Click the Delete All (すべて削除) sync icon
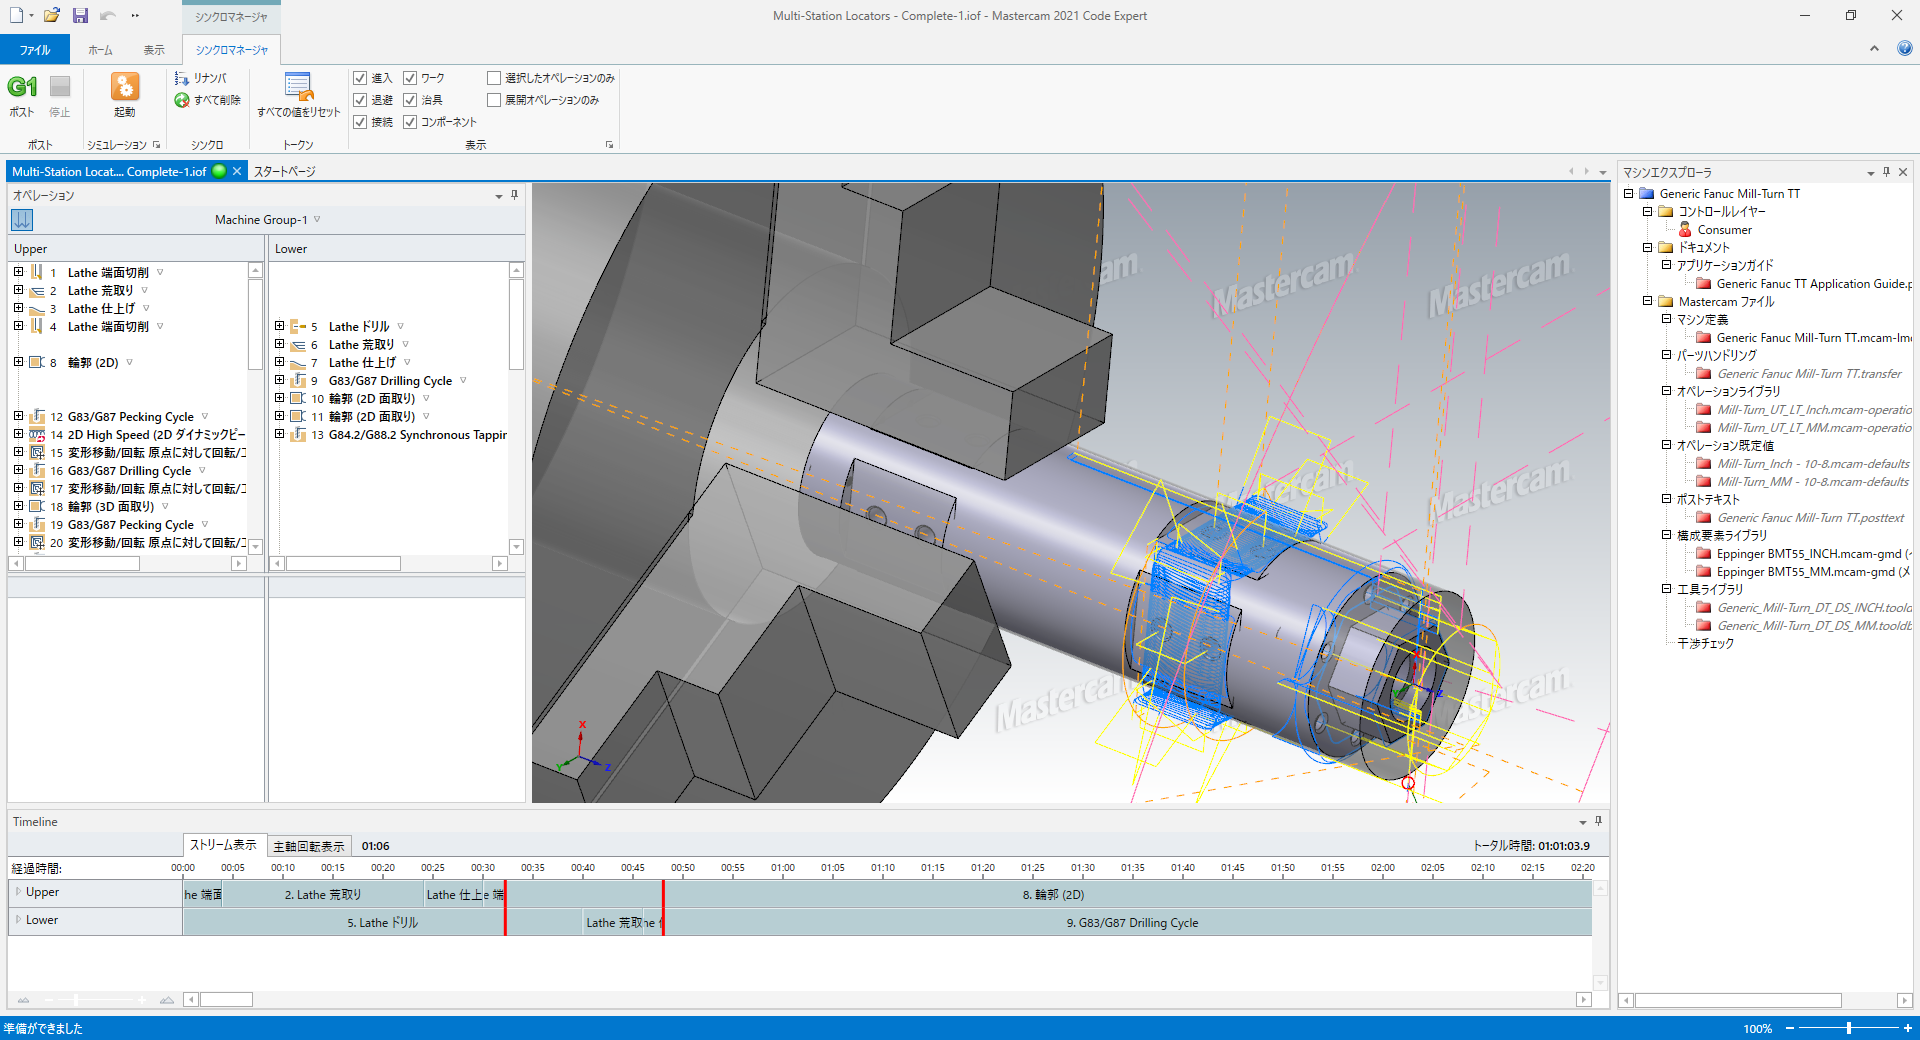This screenshot has width=1920, height=1040. 182,100
